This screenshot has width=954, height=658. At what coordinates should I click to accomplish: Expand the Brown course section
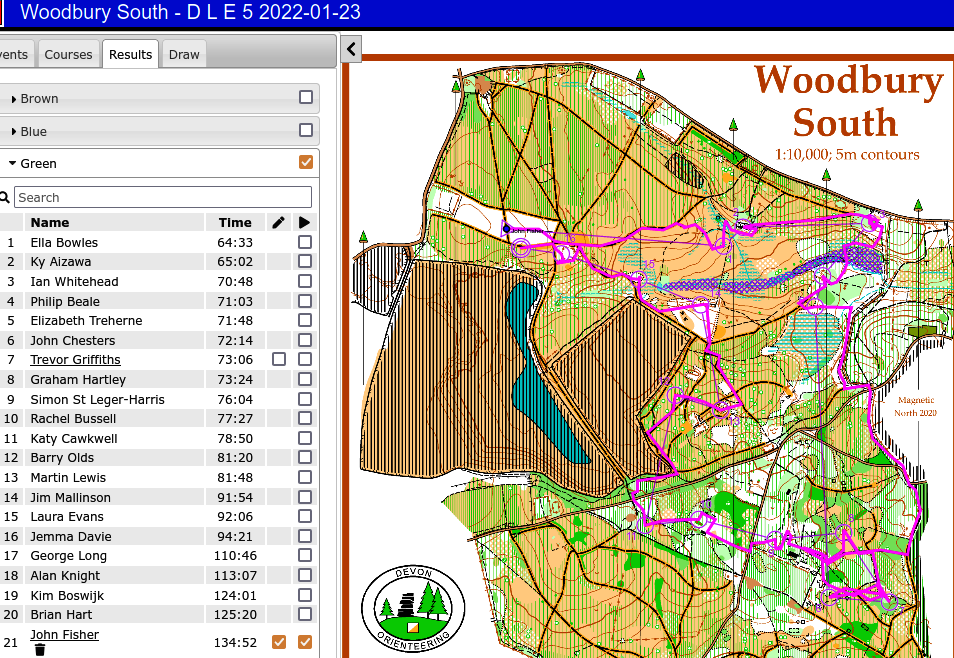tap(14, 99)
